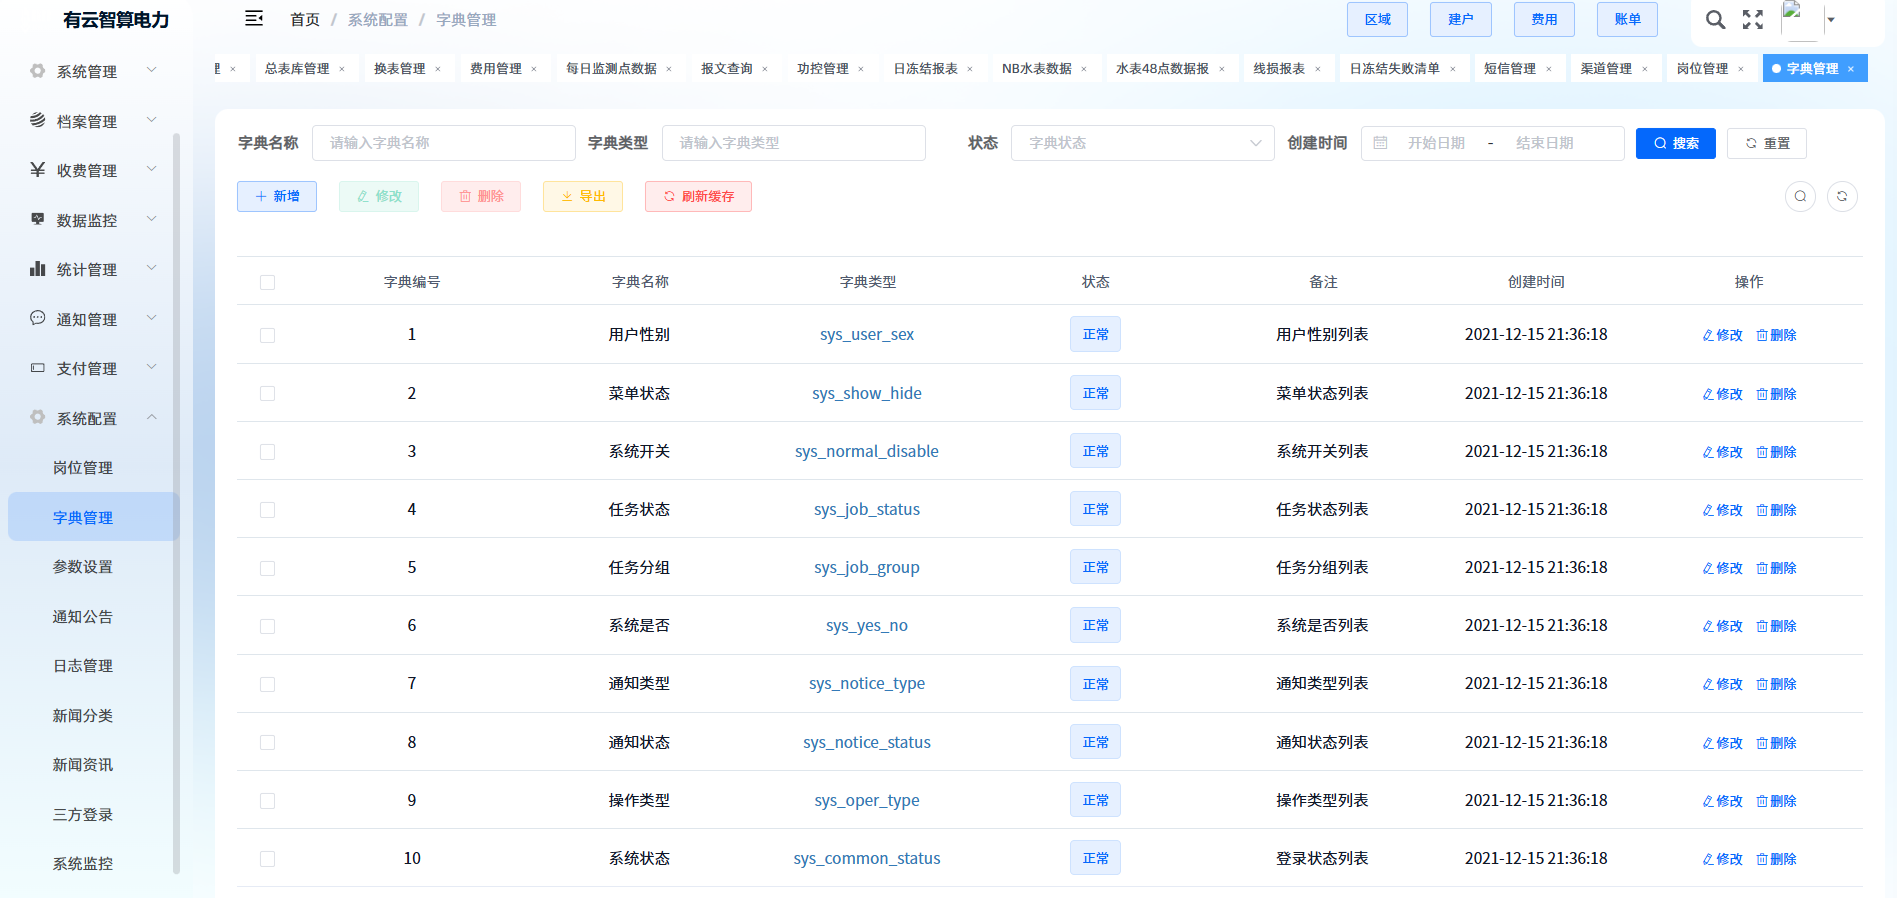1897x898 pixels.
Task: Open the sys_job_status dictionary type link
Action: pos(866,509)
